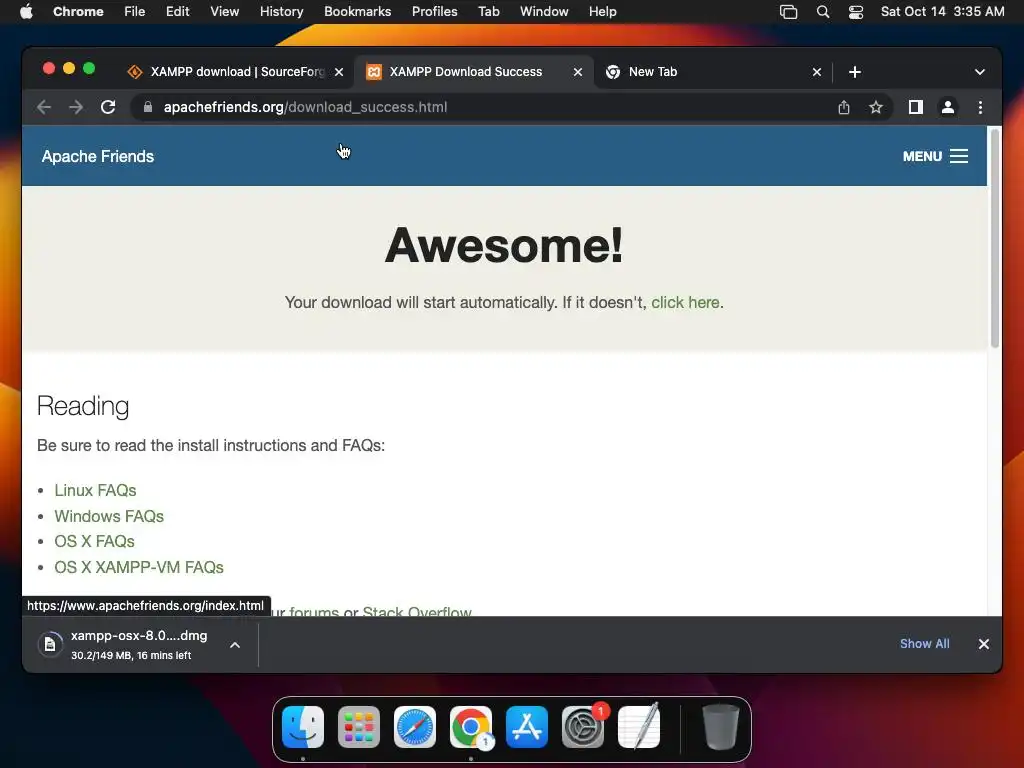The image size is (1024, 768).
Task: Click the page vertical scrollbar
Action: coord(995,238)
